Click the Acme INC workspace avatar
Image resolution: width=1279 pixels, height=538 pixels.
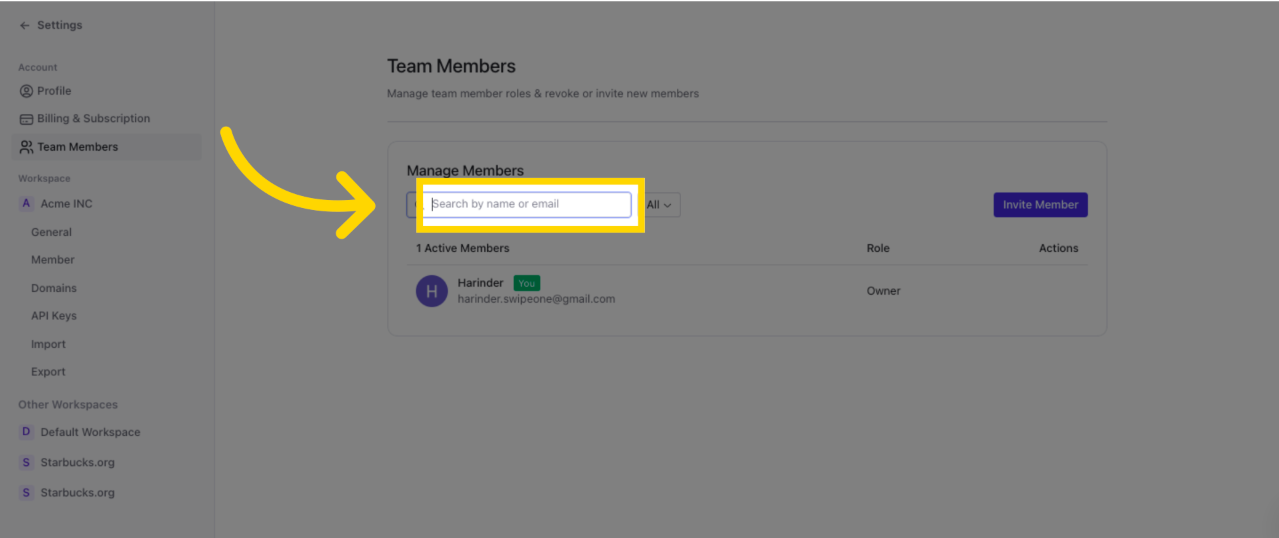pos(27,204)
